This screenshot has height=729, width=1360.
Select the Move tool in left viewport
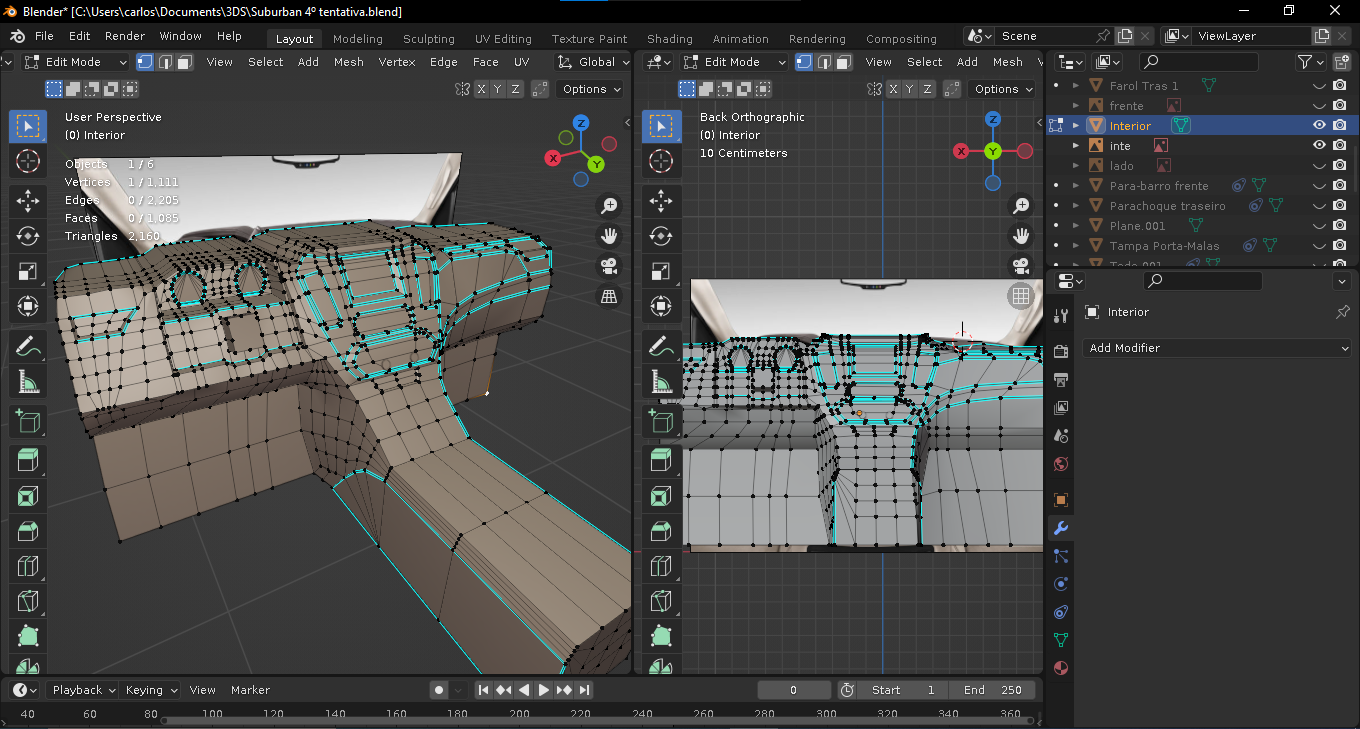28,200
